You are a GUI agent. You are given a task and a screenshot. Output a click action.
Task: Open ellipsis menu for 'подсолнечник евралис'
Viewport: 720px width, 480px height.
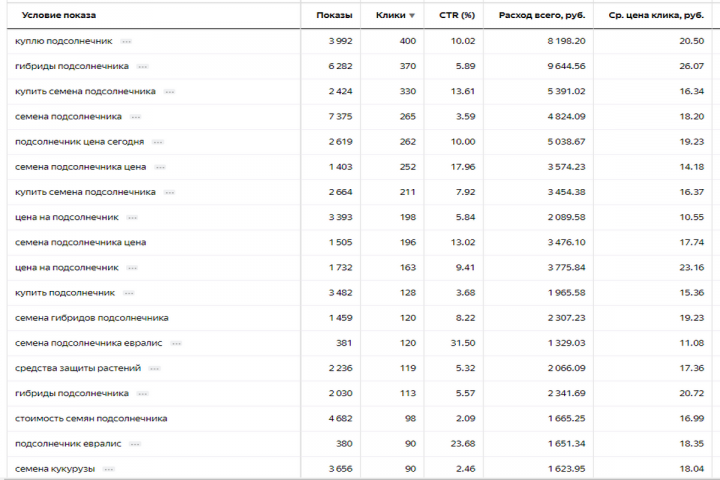point(134,444)
